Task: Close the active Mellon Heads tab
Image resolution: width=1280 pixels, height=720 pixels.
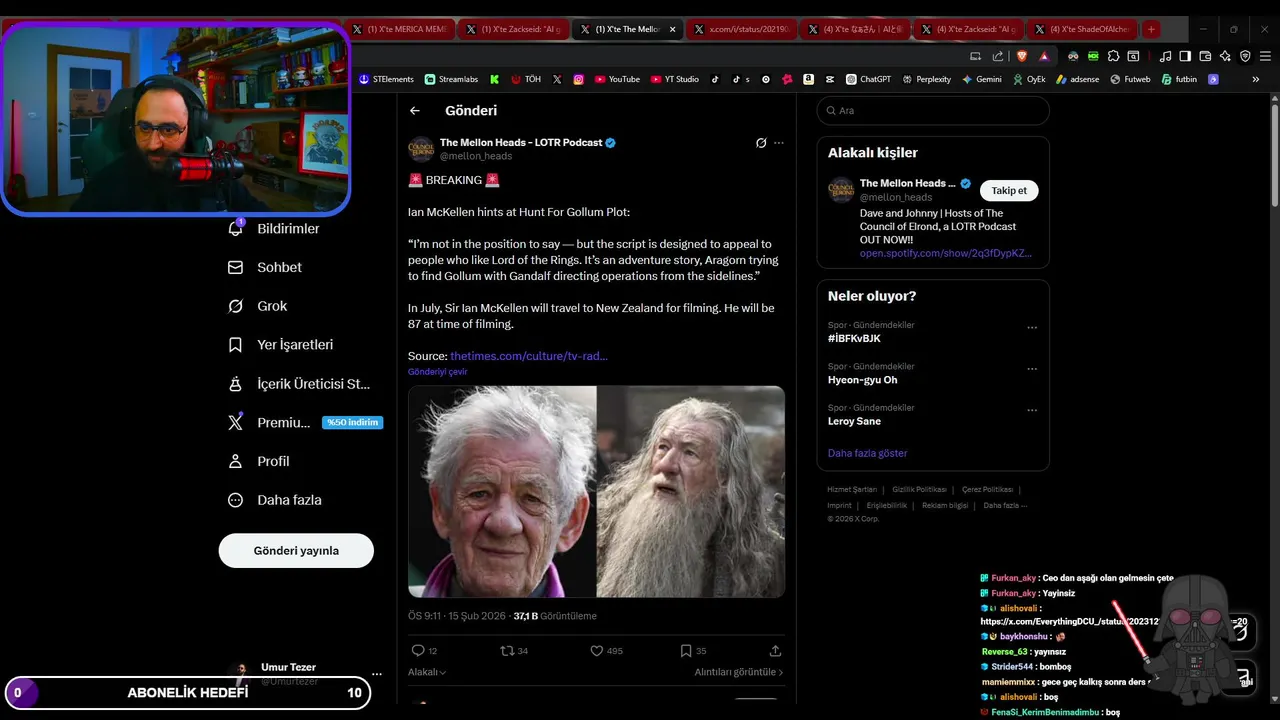Action: pyautogui.click(x=672, y=29)
